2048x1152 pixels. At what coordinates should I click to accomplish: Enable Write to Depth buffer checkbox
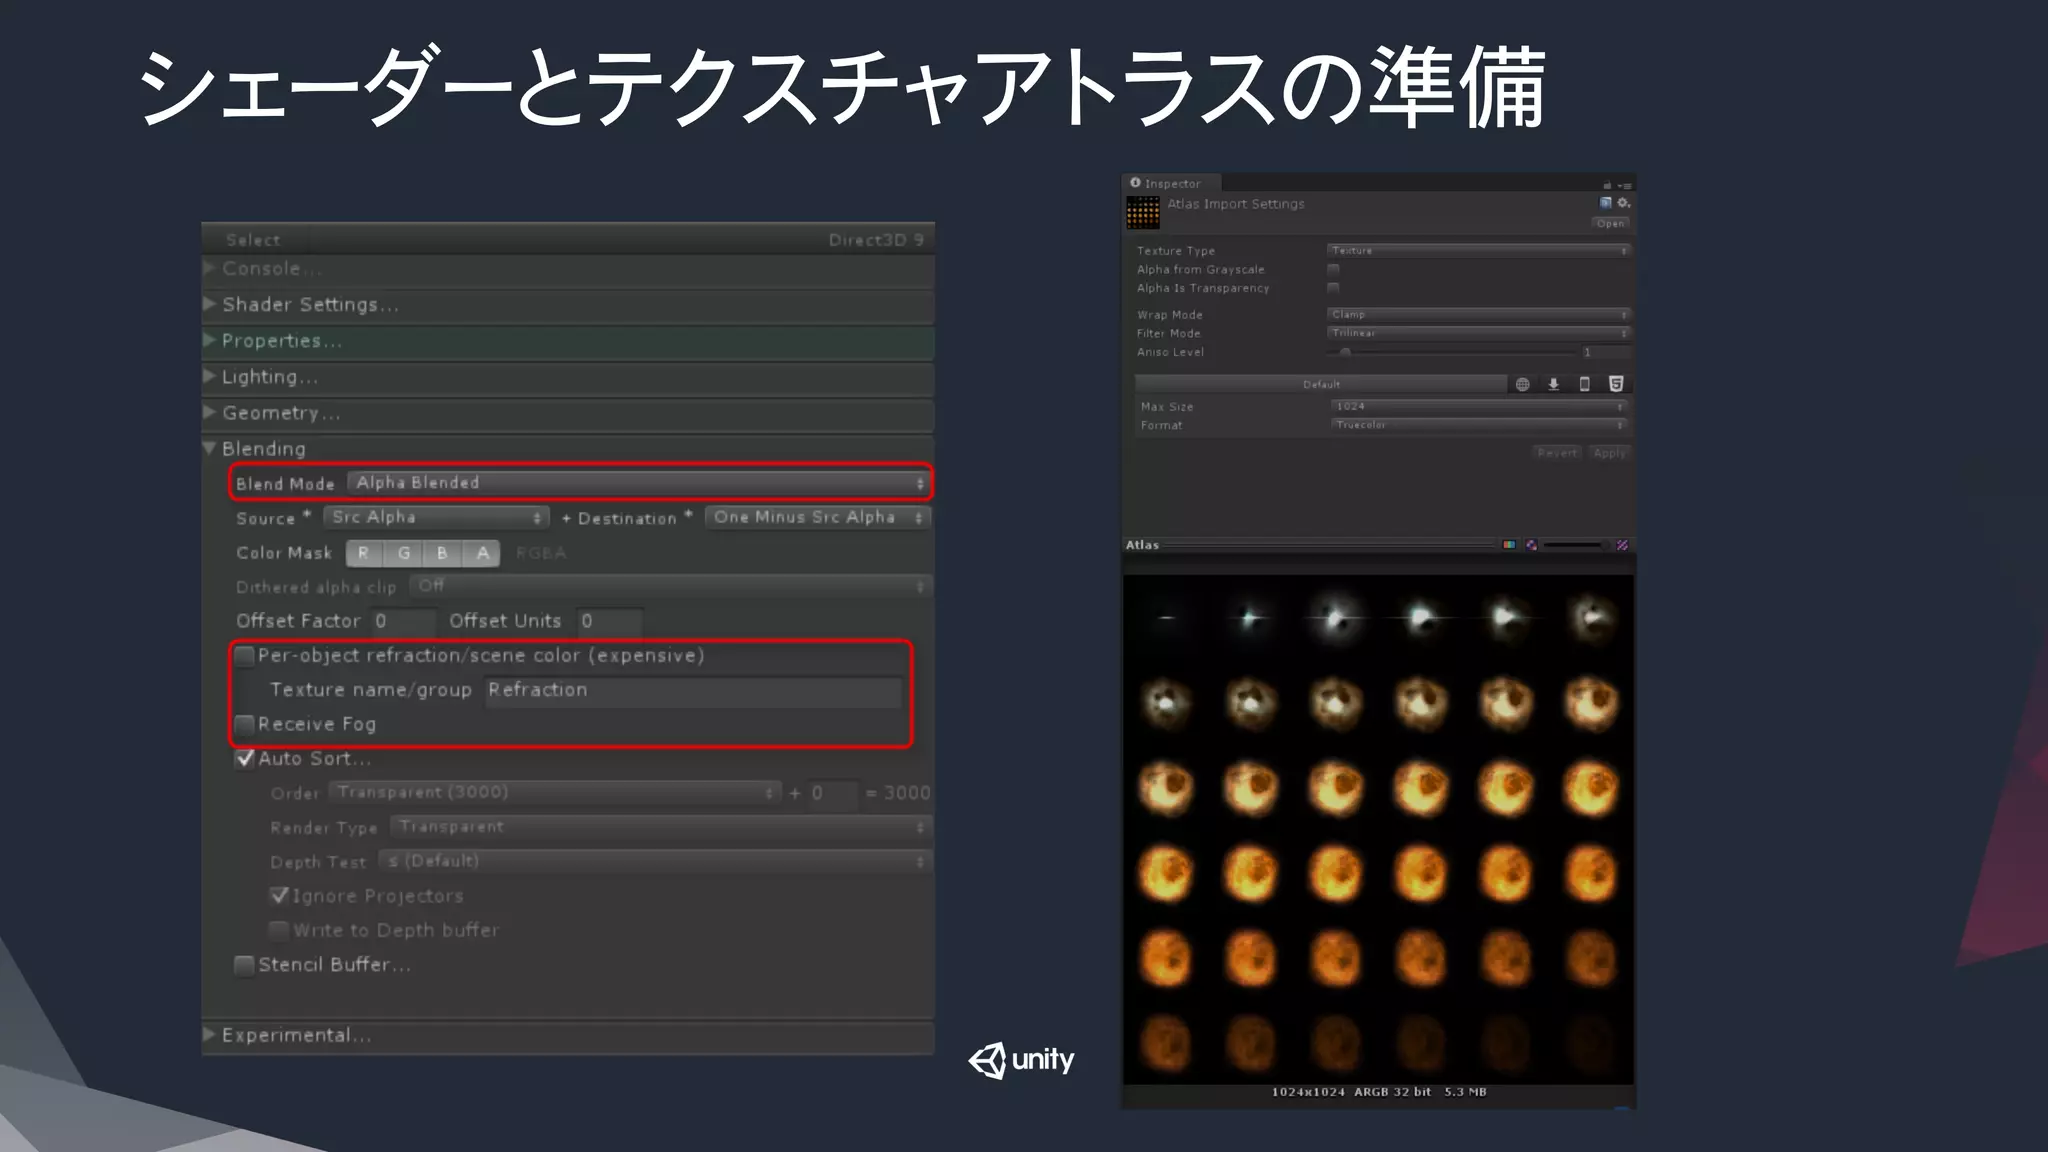280,930
